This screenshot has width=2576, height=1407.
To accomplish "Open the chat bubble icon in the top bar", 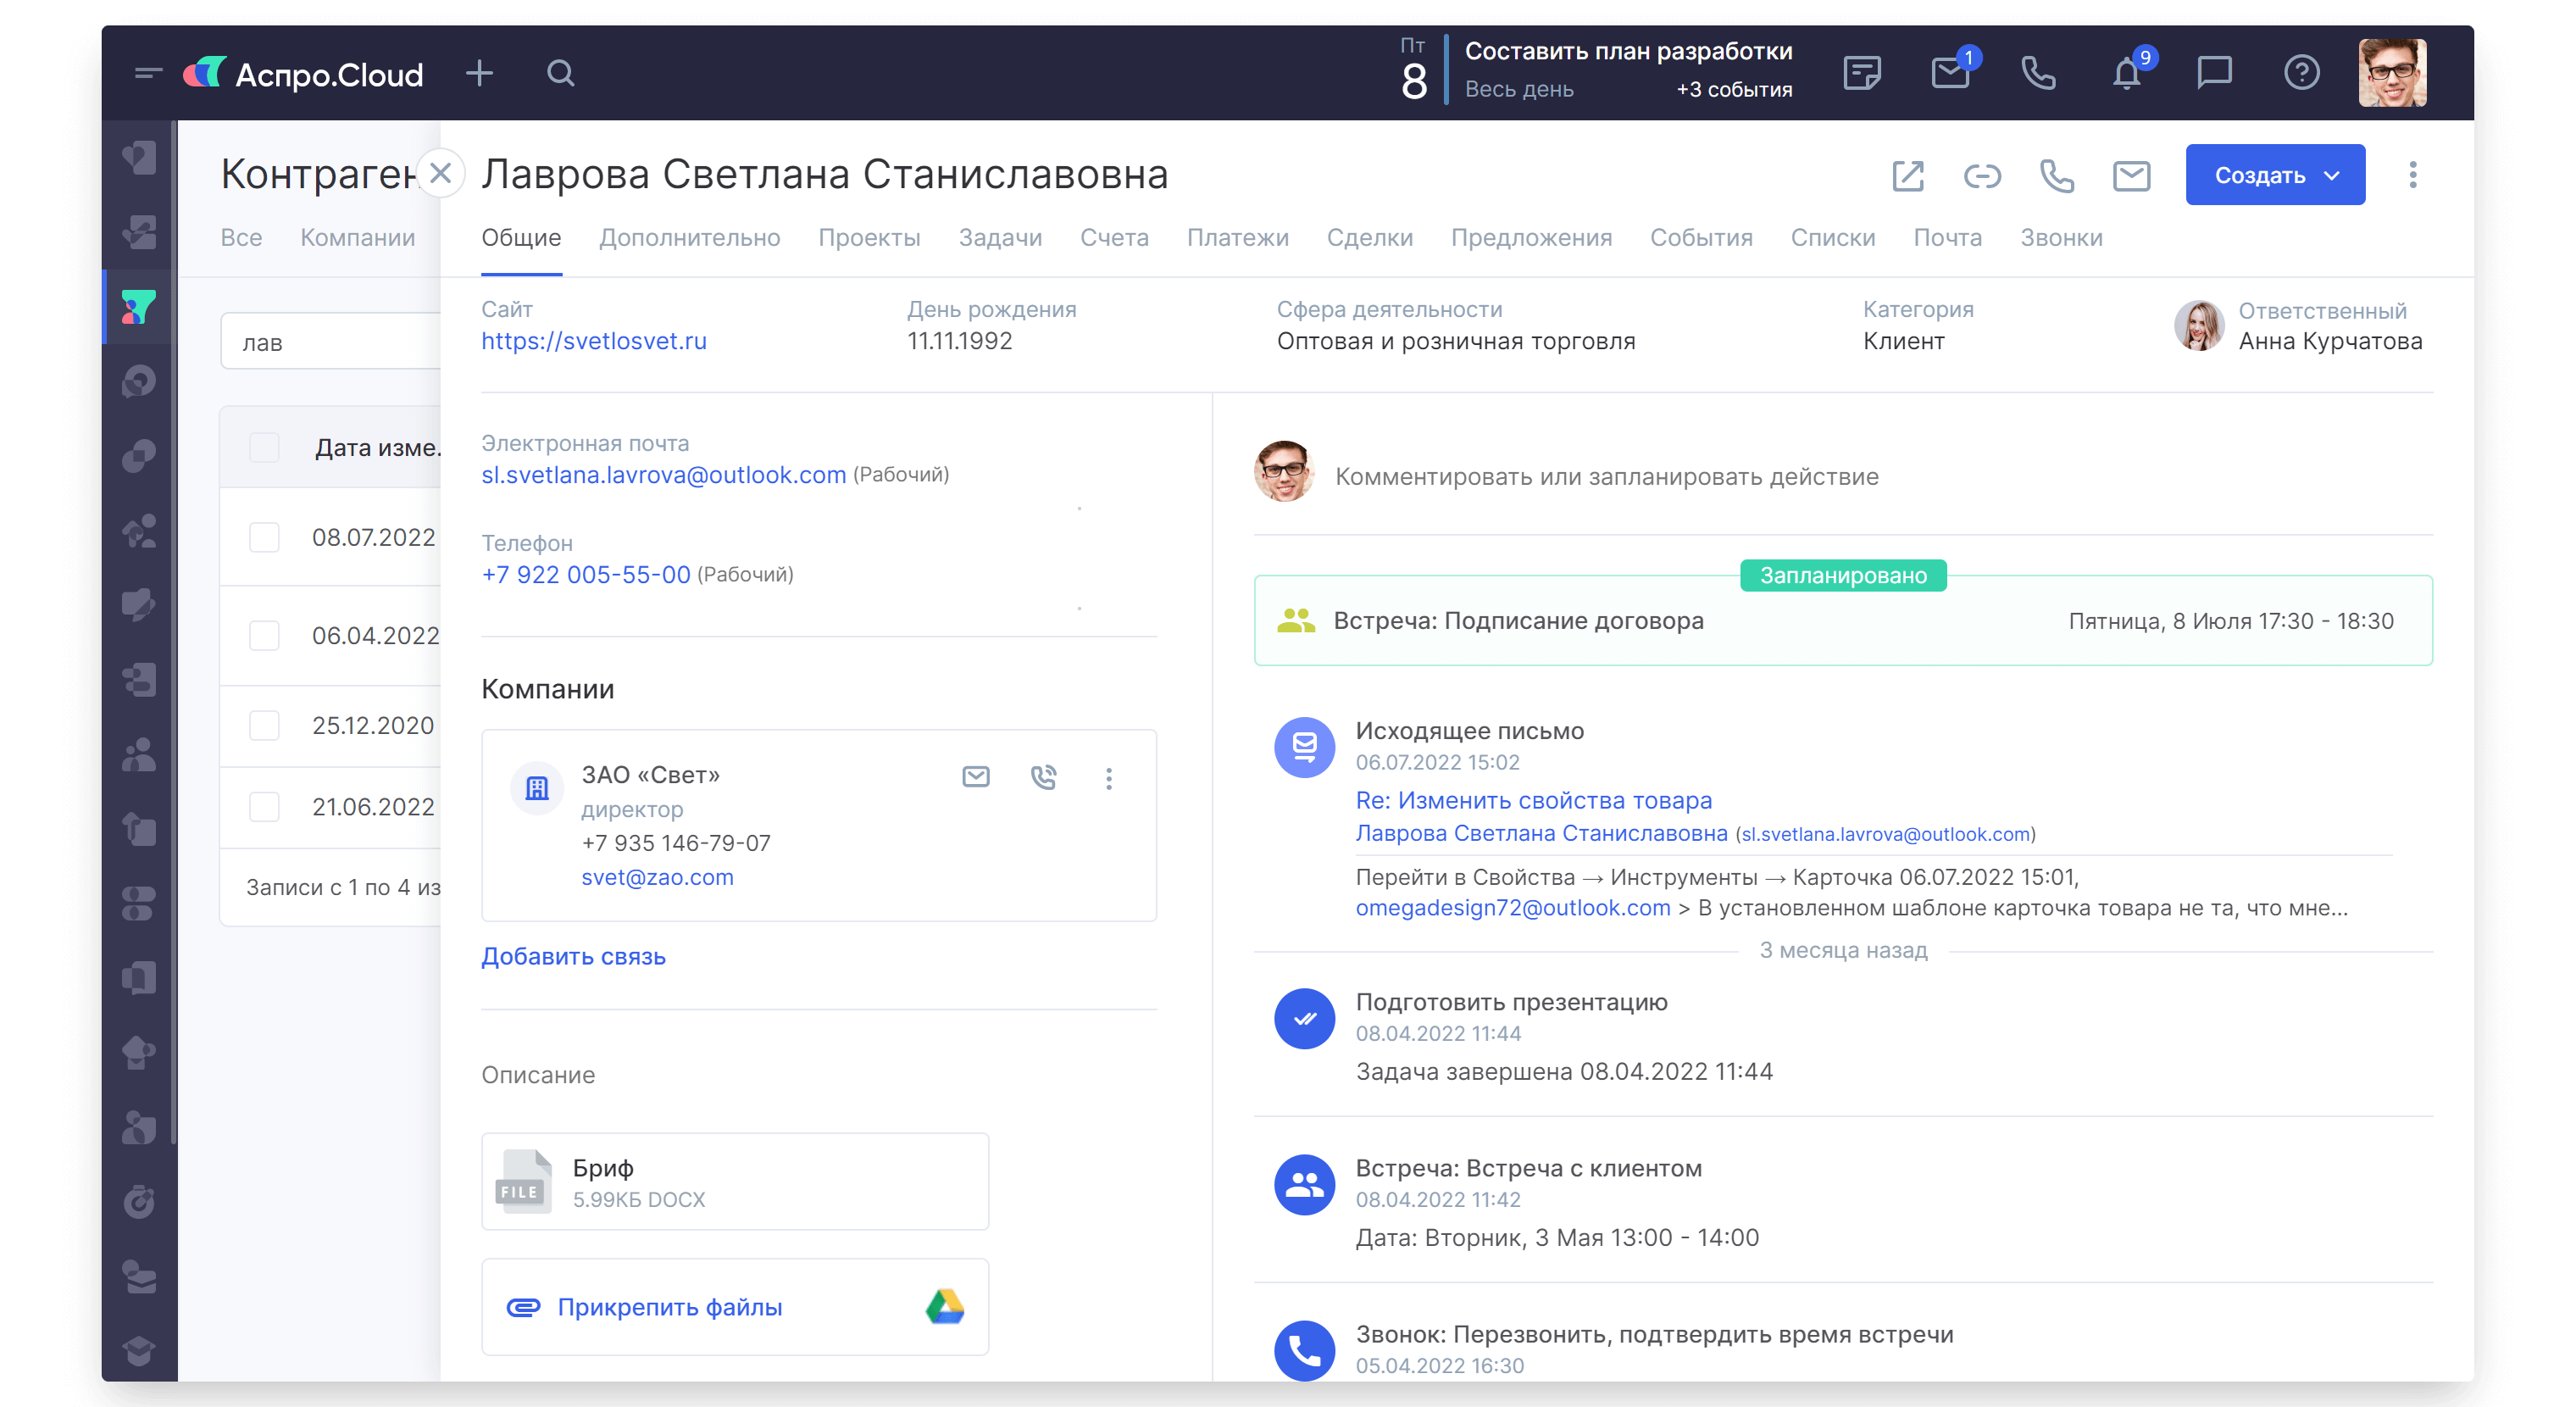I will pyautogui.click(x=2214, y=73).
